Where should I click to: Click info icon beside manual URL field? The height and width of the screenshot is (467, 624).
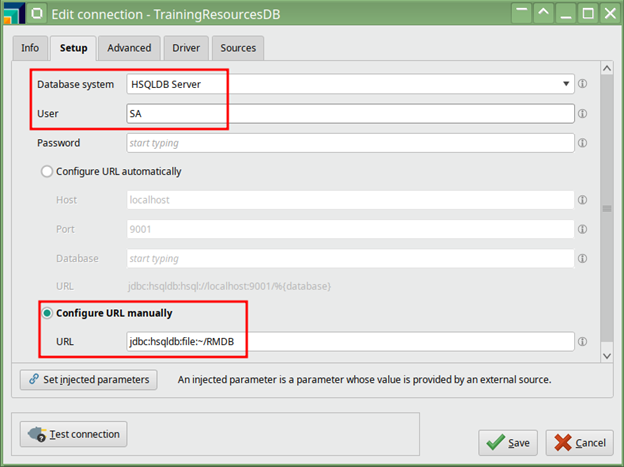(x=582, y=342)
